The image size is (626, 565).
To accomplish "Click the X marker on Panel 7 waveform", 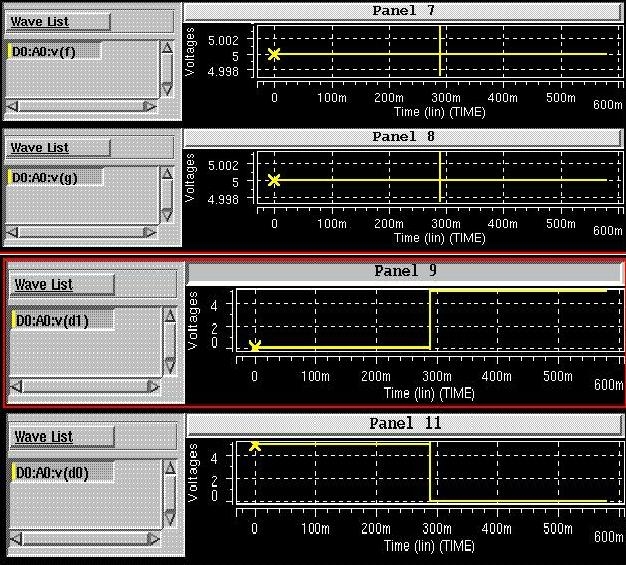I will [x=274, y=54].
